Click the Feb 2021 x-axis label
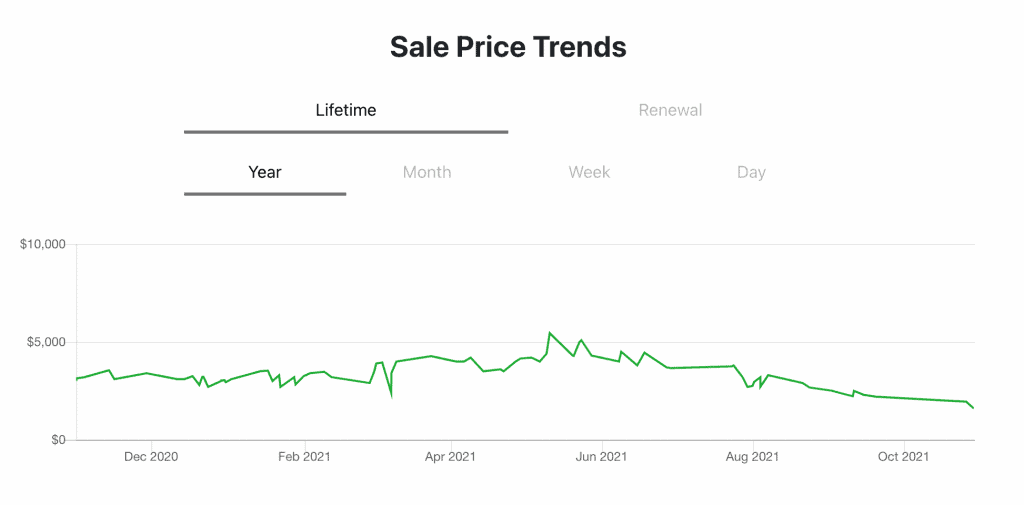 coord(304,457)
